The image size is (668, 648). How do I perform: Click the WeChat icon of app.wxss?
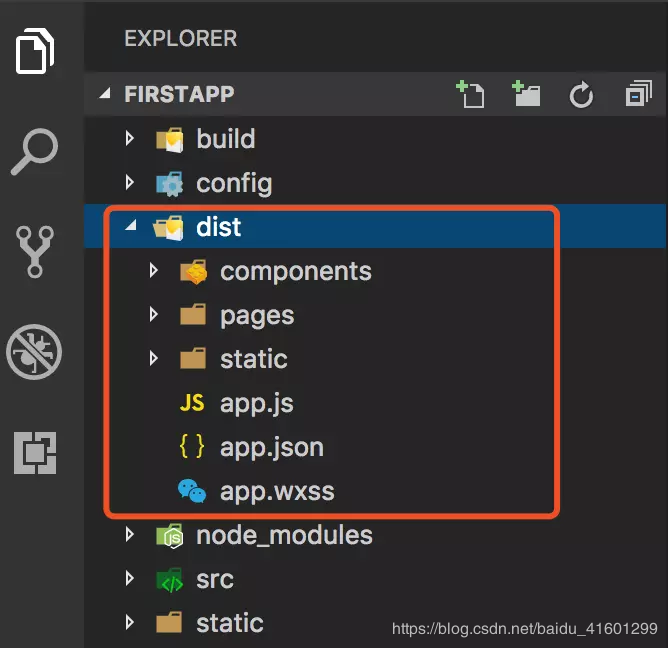pyautogui.click(x=192, y=491)
